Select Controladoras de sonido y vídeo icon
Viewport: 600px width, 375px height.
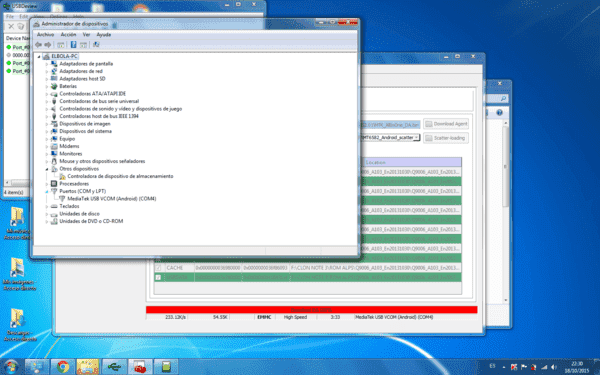[54, 109]
